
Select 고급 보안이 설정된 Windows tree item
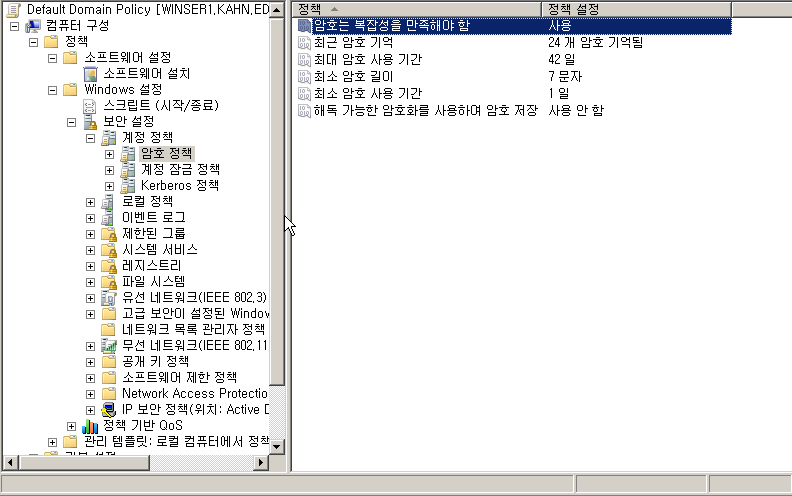click(195, 314)
